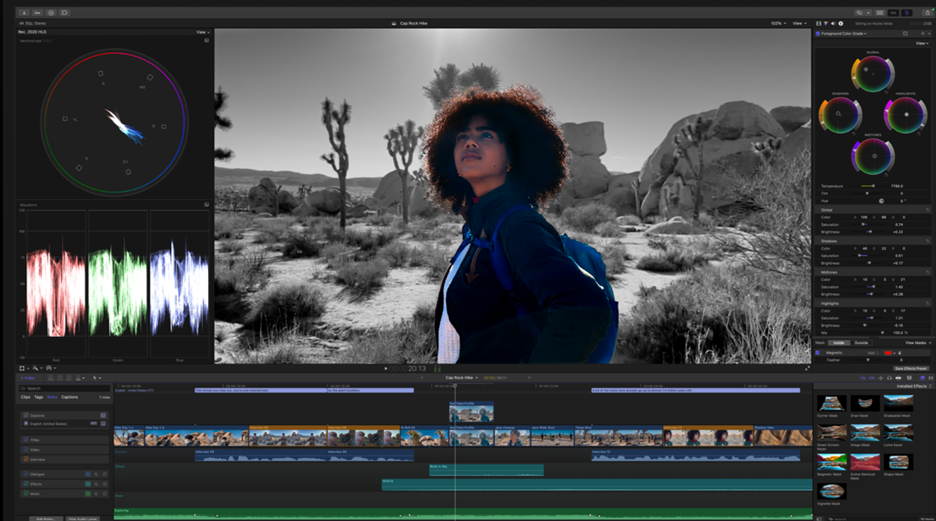This screenshot has height=521, width=936.
Task: Click the Share export icon
Action: tap(928, 13)
